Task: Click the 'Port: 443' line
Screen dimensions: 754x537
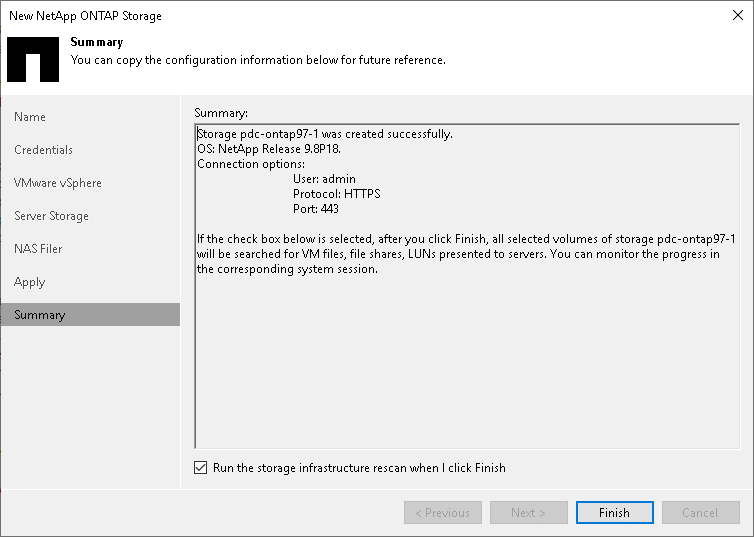Action: click(x=316, y=209)
